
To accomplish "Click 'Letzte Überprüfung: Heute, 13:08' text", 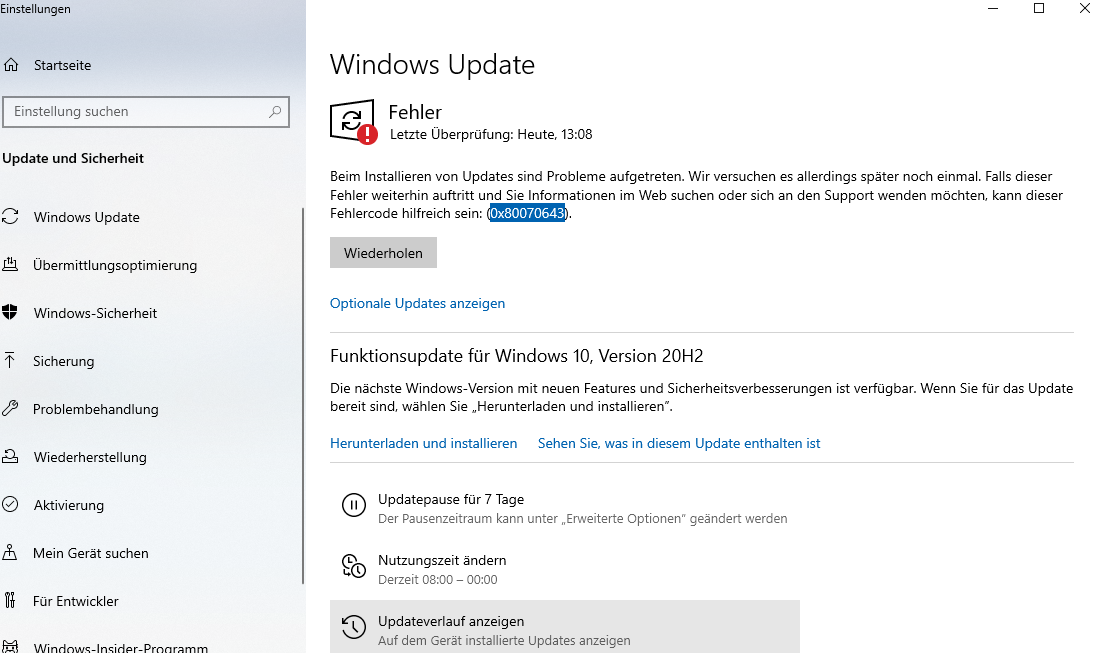I will tap(490, 135).
